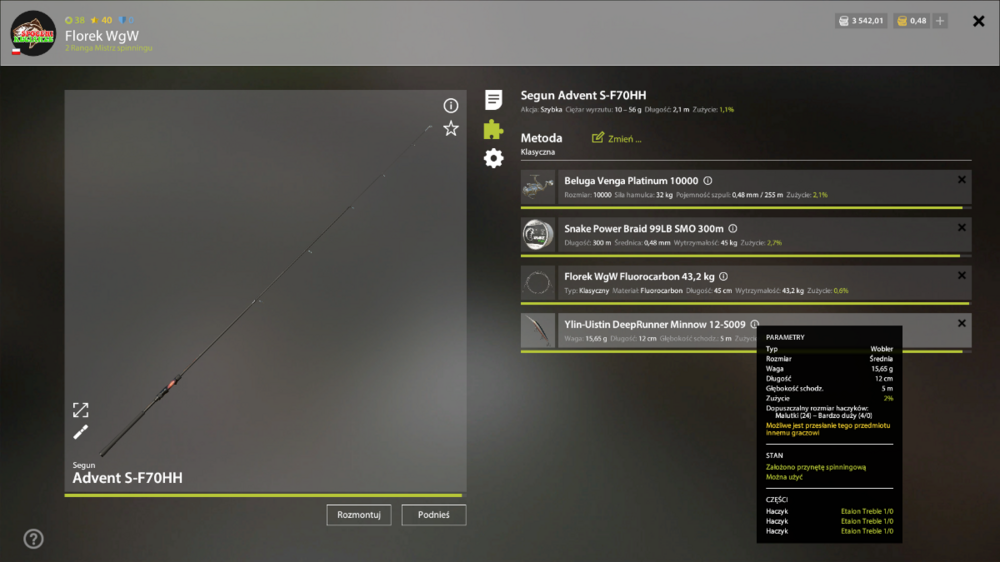
Task: Remove Beluga Venga Platinum reel
Action: (962, 180)
